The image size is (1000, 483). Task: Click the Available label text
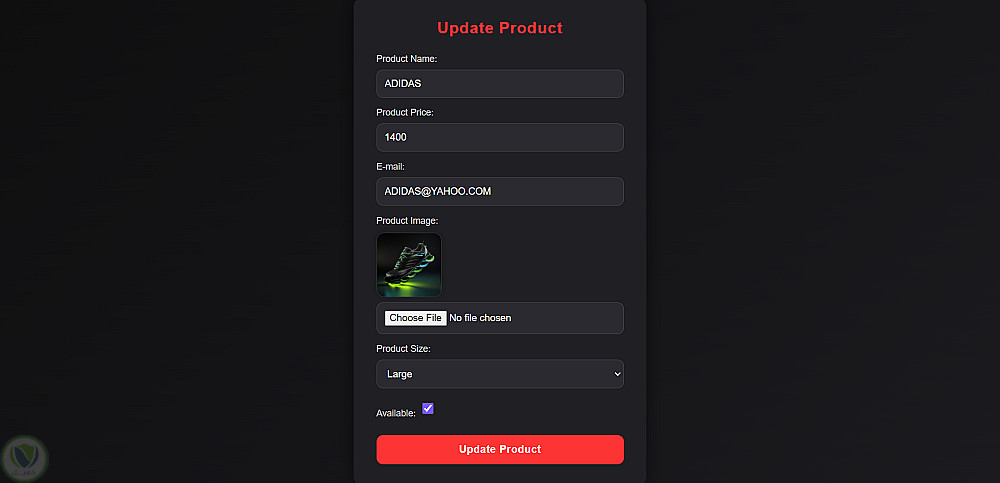tap(395, 413)
